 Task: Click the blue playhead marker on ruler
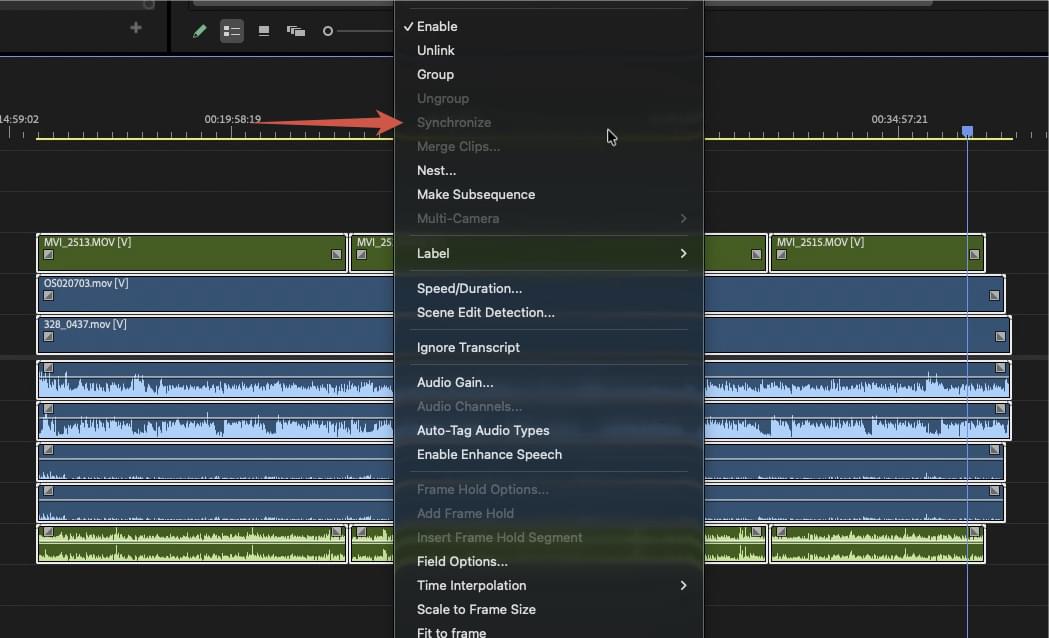point(967,130)
